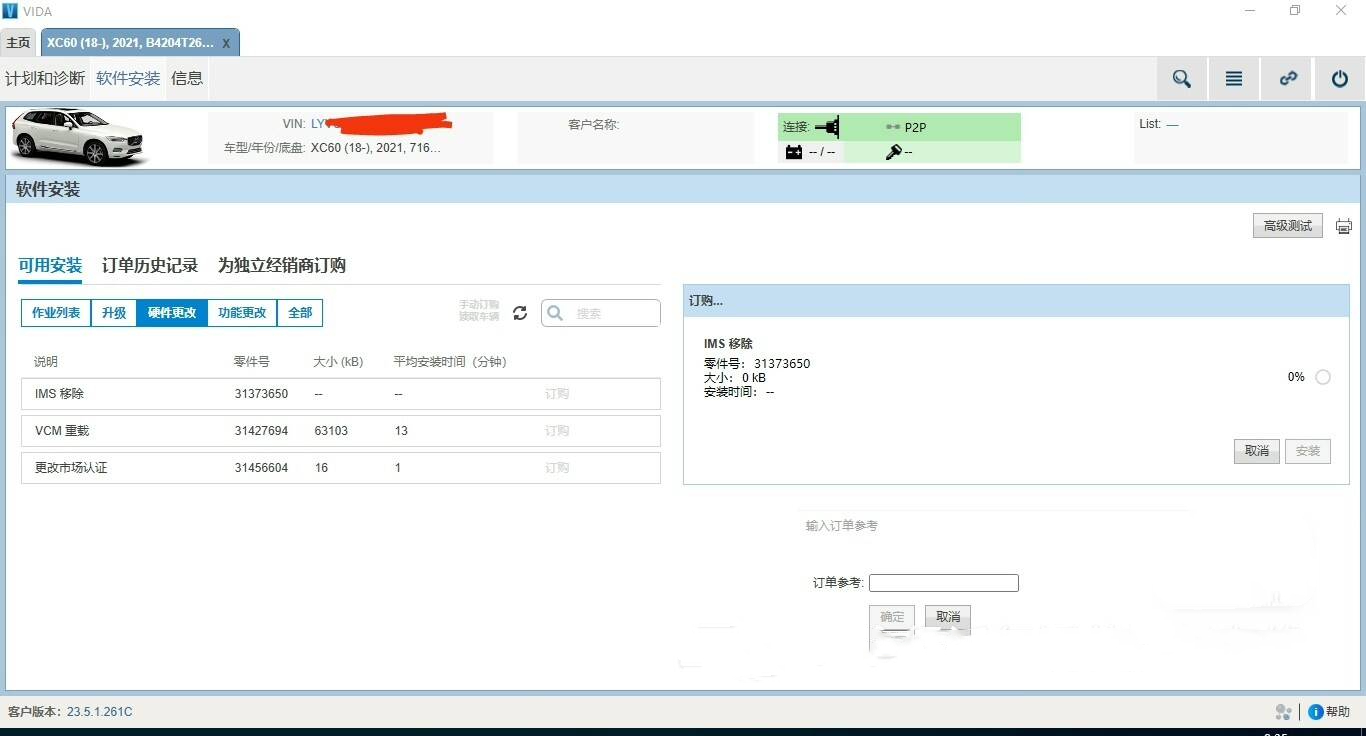Viewport: 1366px width, 736px height.
Task: Click 确定 button under order reference
Action: [x=892, y=617]
